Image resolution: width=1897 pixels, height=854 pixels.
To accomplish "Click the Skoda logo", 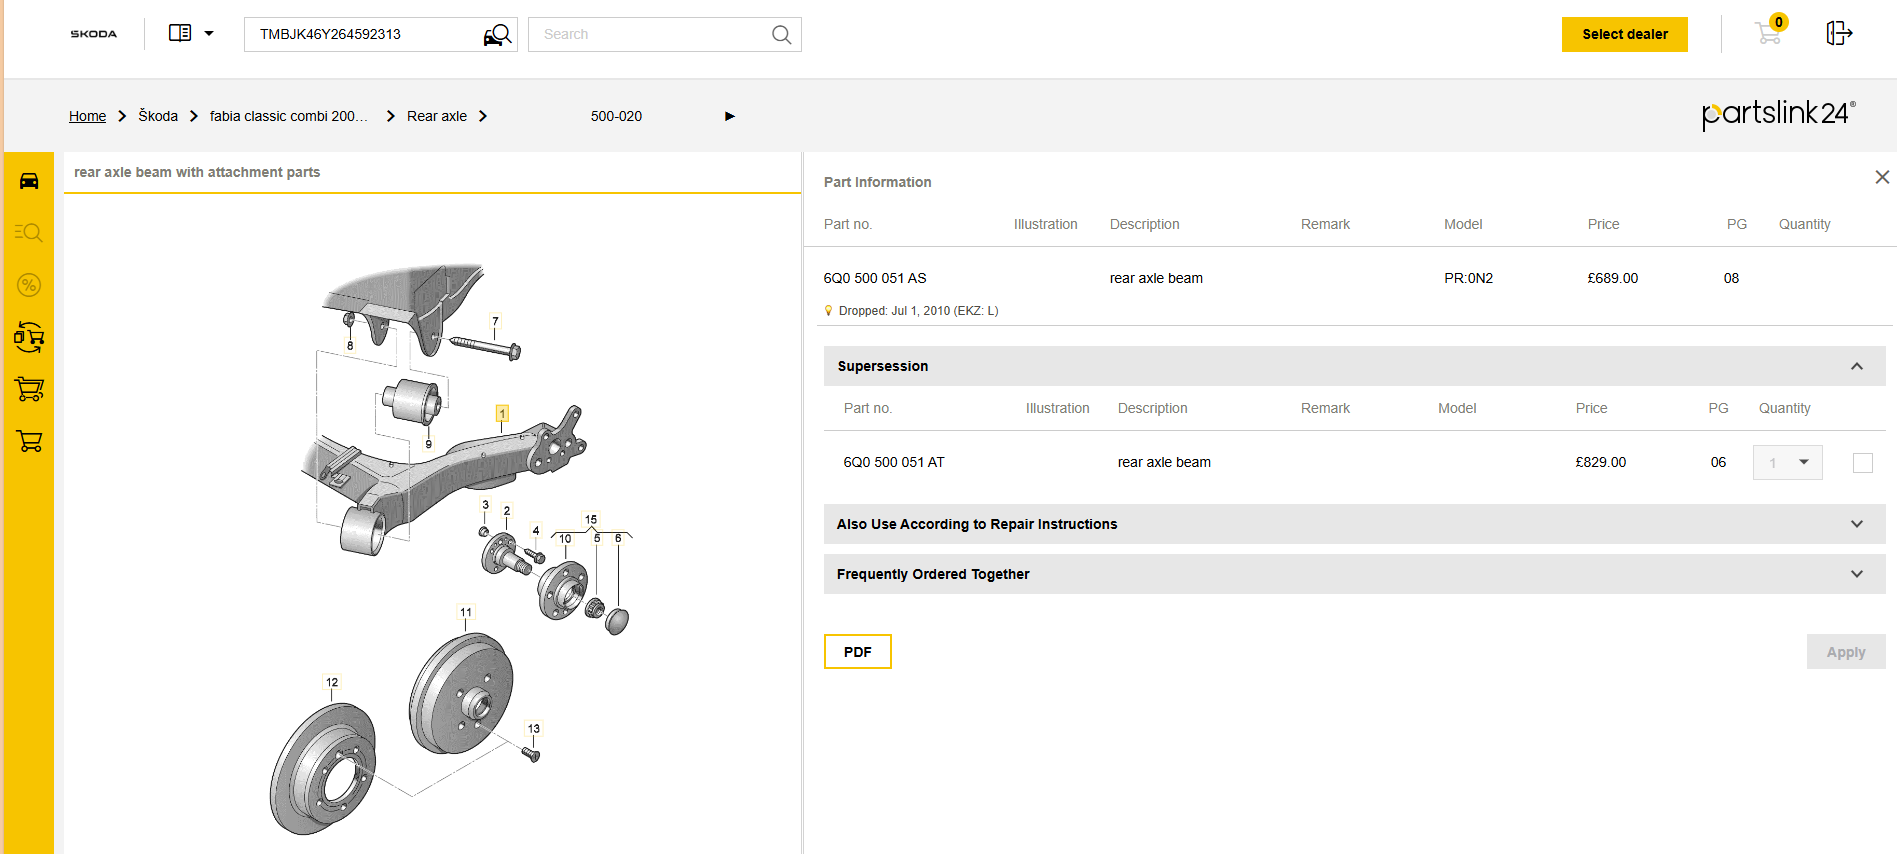I will click(x=93, y=34).
